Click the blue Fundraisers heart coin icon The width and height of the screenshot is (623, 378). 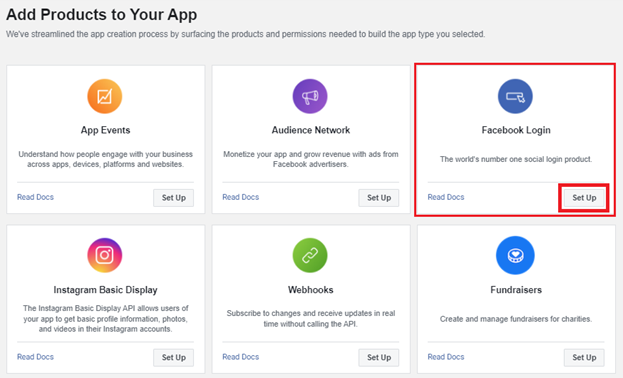[515, 255]
